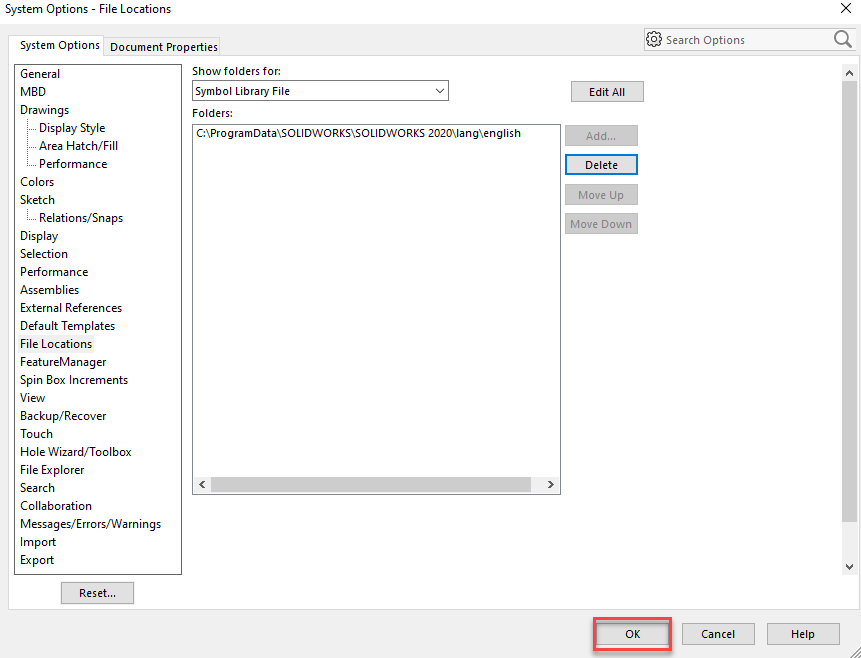Open the Show folders for dropdown

320,91
